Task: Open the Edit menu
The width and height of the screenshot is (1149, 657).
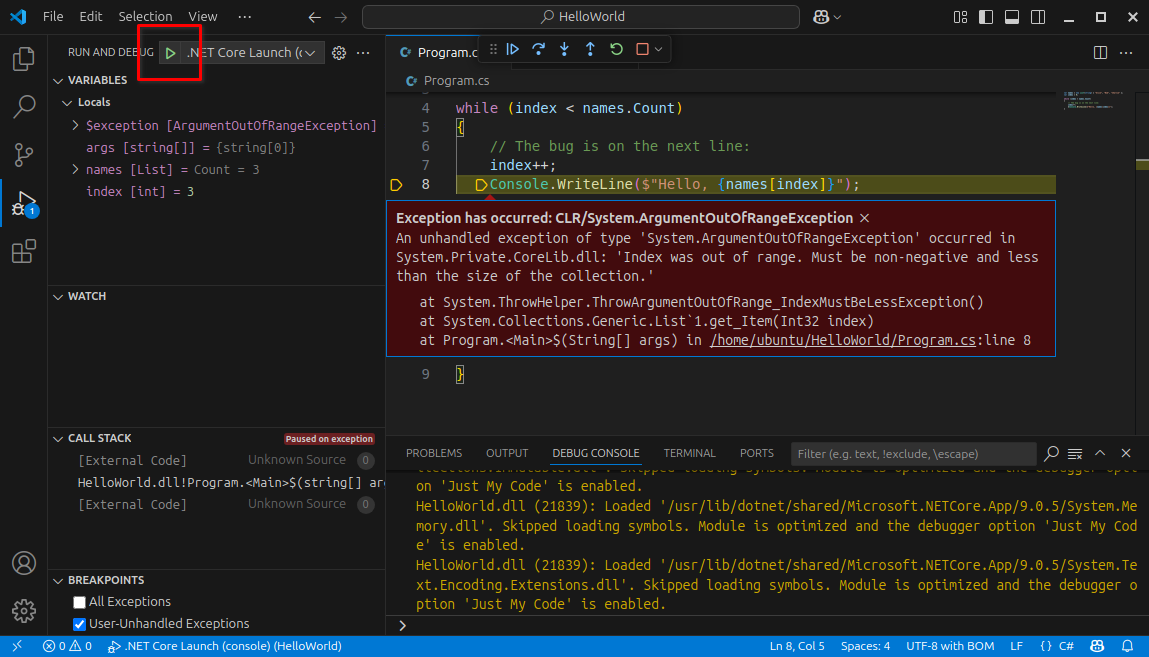Action: pos(90,16)
